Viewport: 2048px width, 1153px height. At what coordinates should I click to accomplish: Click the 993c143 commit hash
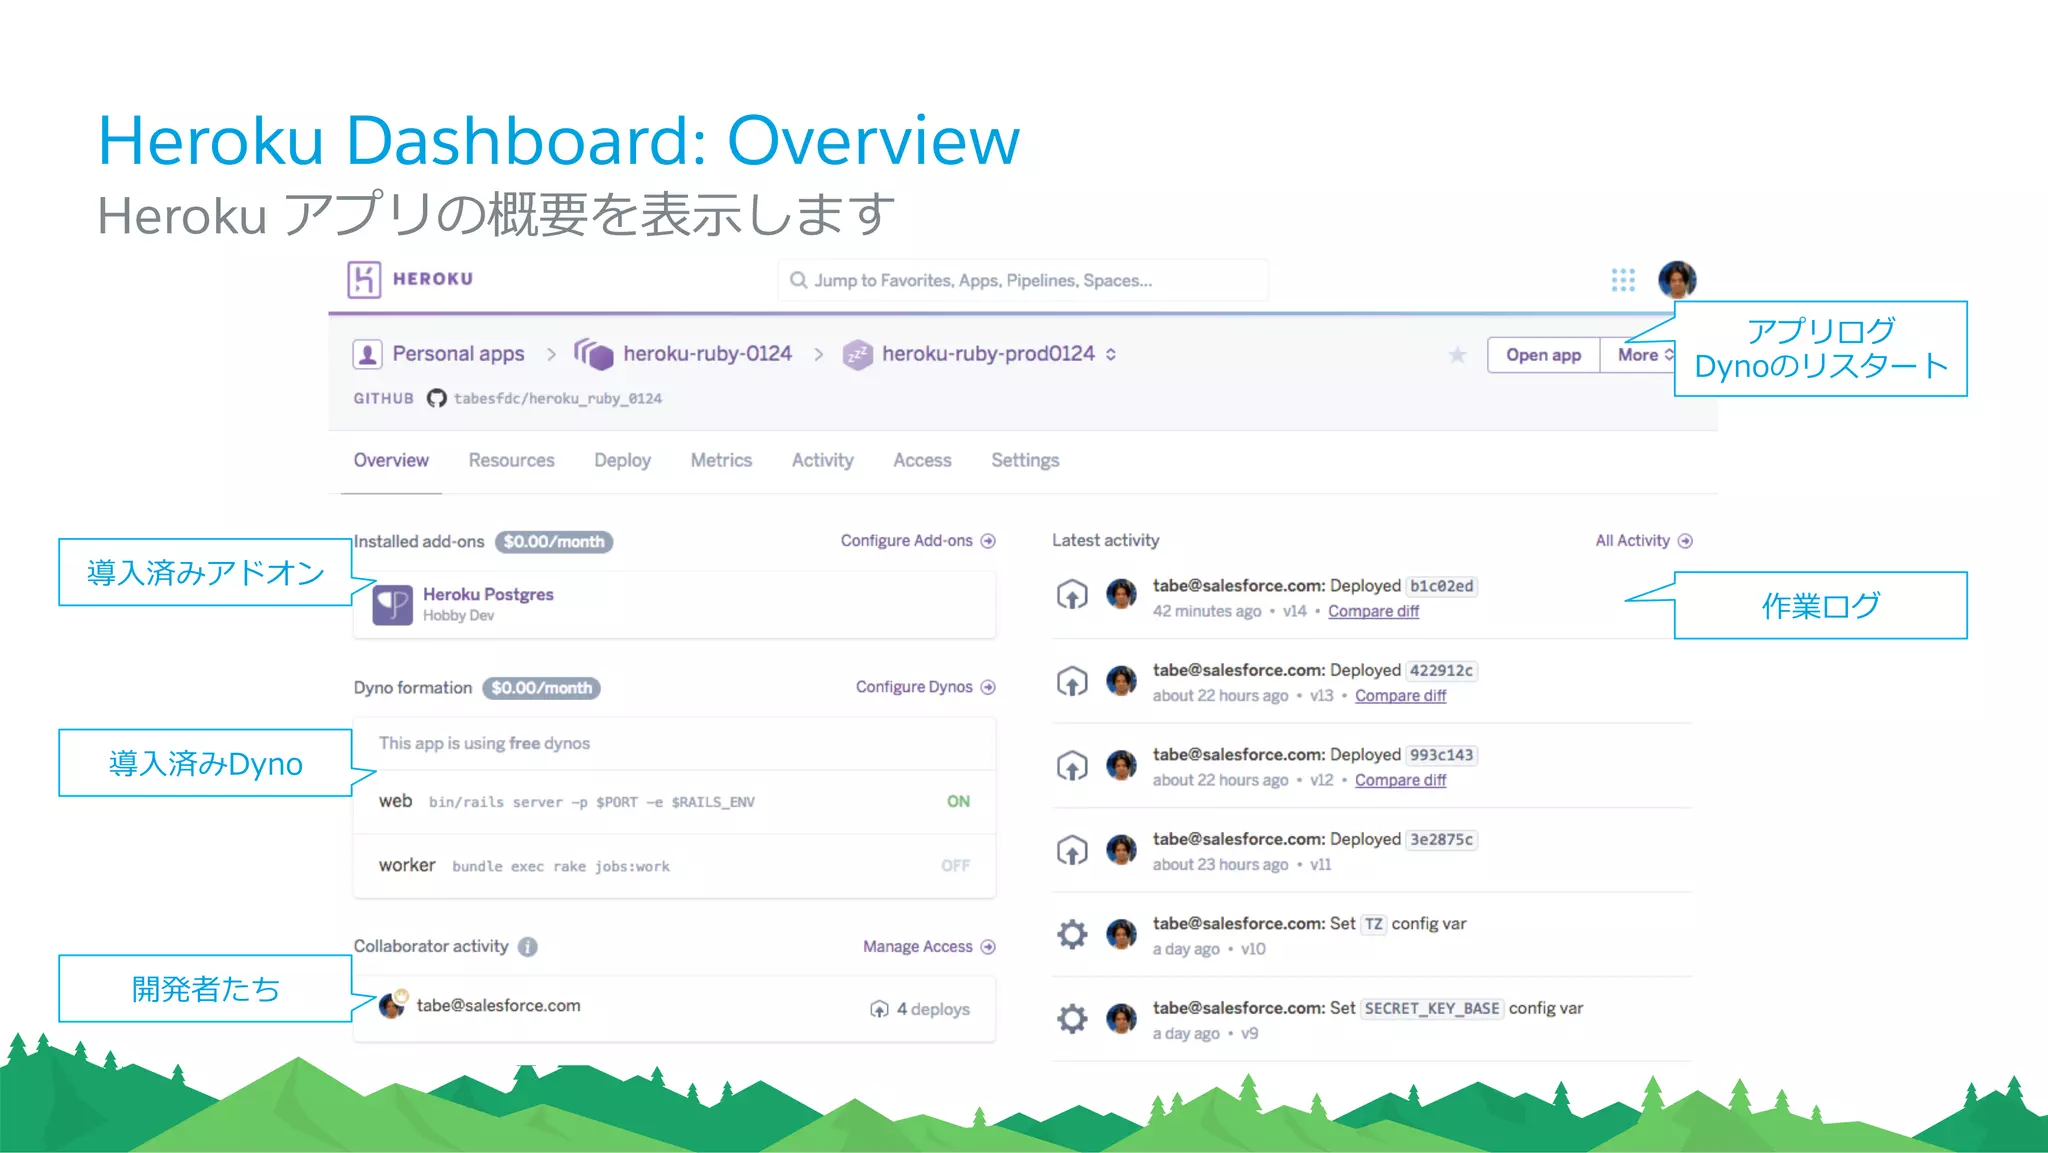[x=1441, y=755]
